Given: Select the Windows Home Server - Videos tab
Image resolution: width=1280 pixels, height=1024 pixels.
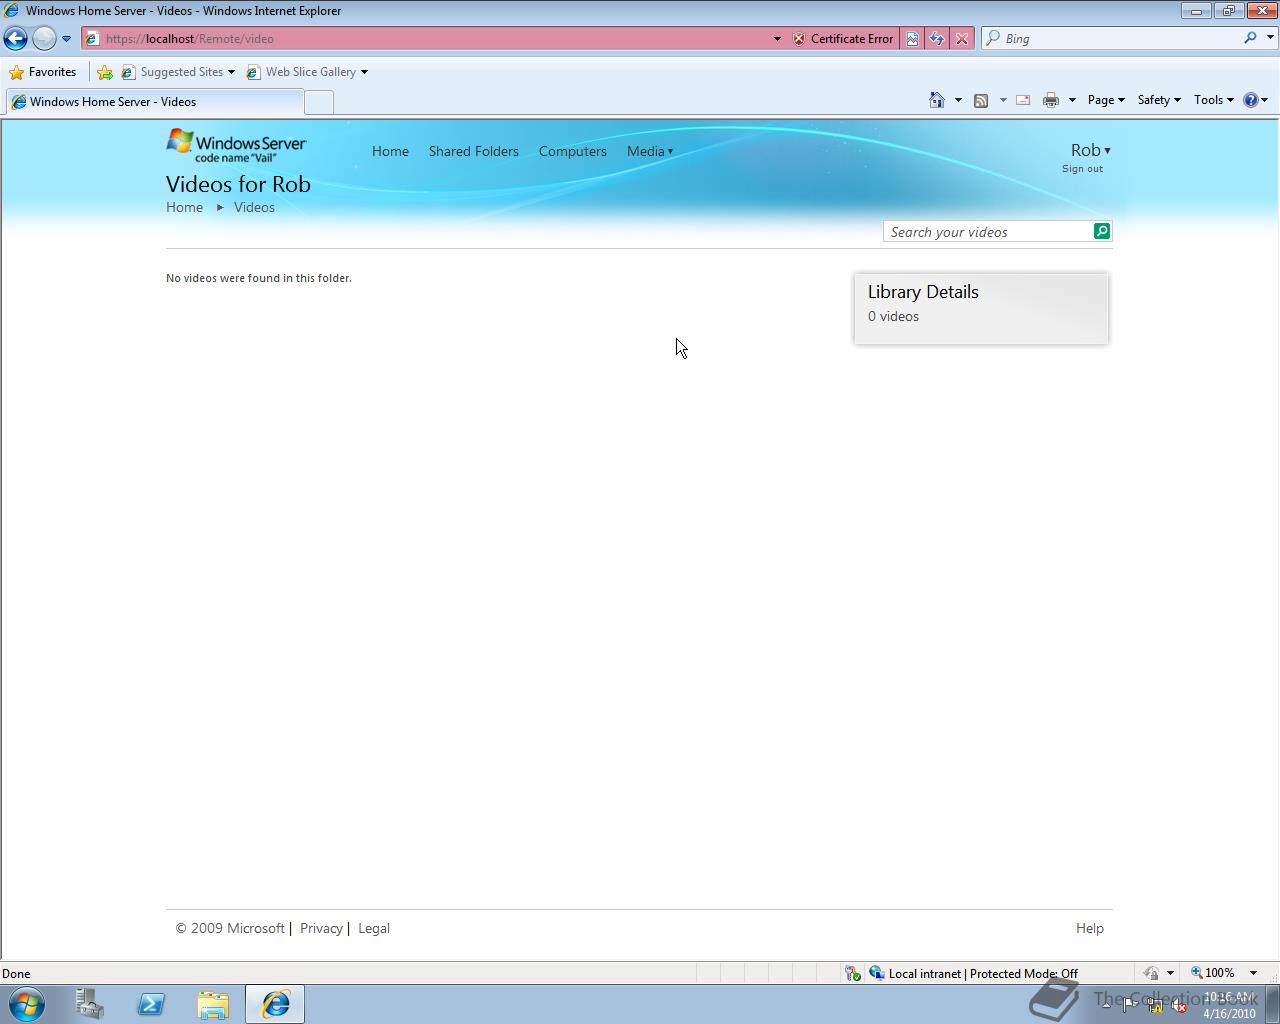Looking at the screenshot, I should (153, 102).
